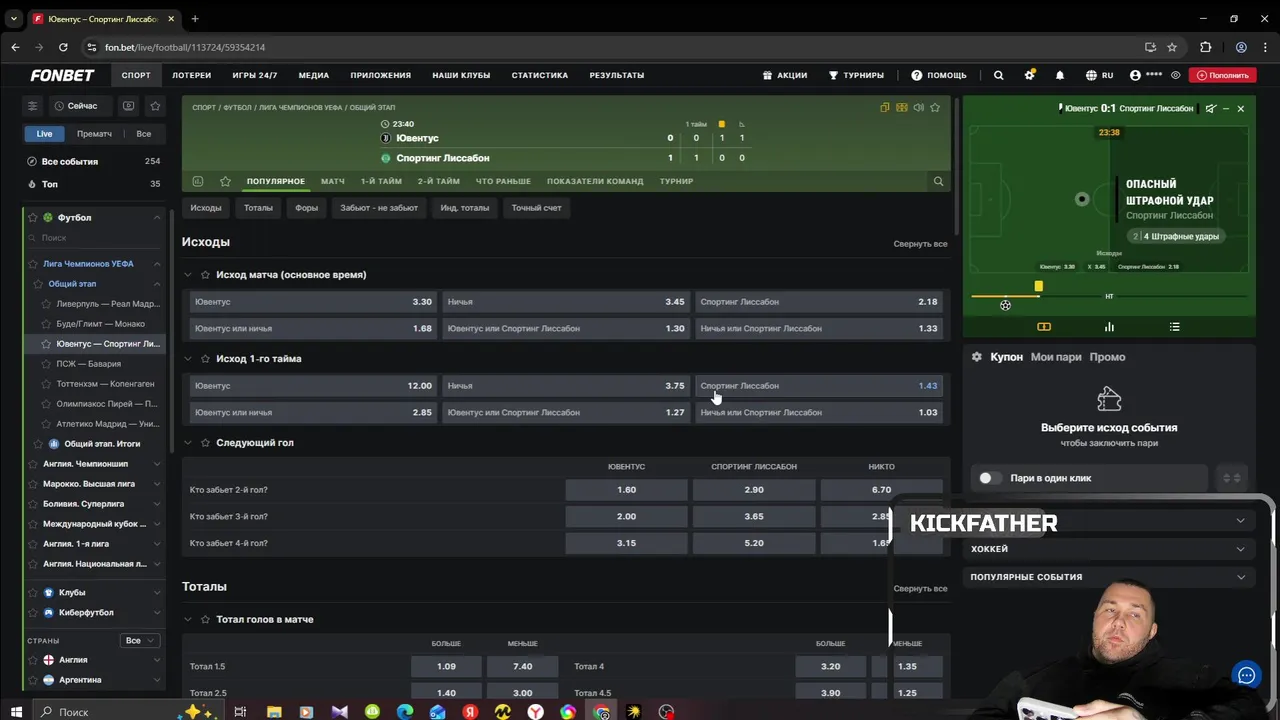
Task: Open the СТАТИСТИКА menu item
Action: coord(540,75)
